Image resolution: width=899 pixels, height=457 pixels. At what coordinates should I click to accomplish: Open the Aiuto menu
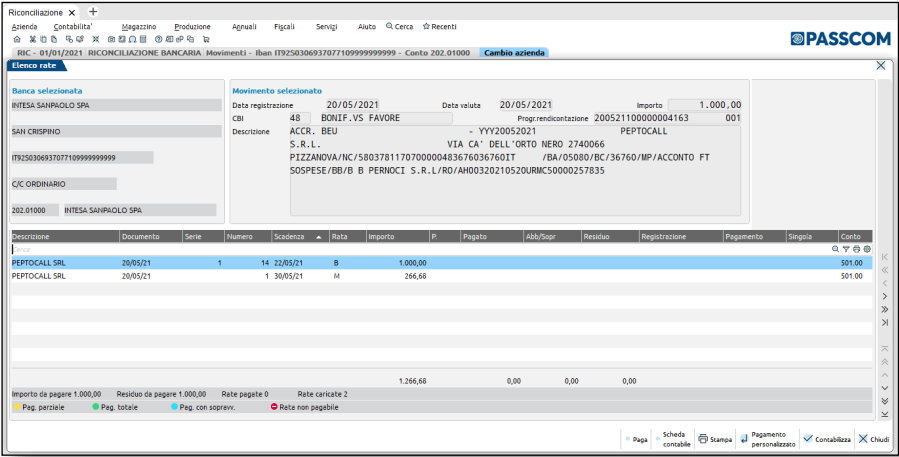point(367,27)
